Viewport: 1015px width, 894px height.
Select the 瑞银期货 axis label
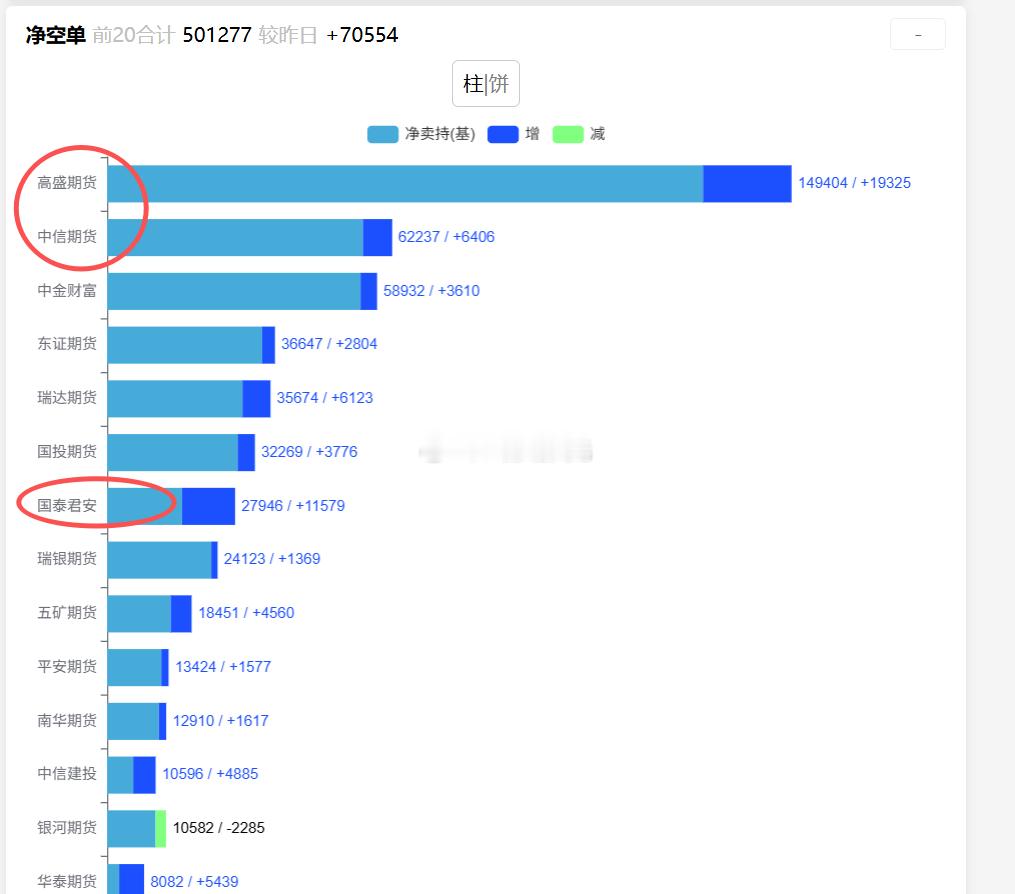click(x=67, y=559)
